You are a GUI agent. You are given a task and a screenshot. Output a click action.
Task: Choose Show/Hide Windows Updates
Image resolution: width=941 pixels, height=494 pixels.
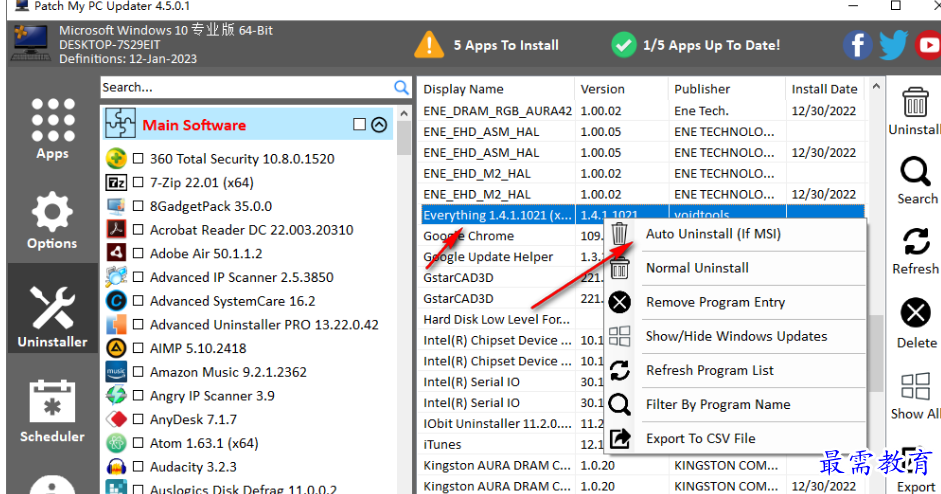(736, 336)
